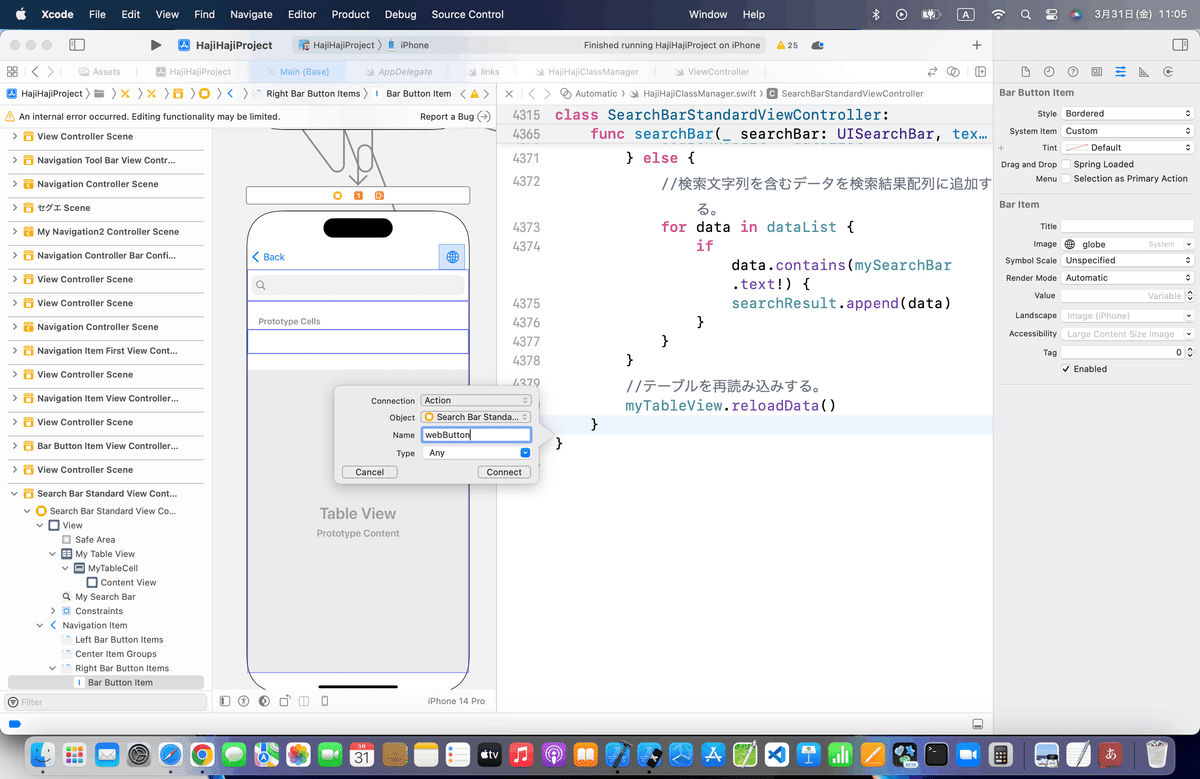This screenshot has width=1200, height=779.
Task: Expand the セグエ Scene disclosure triangle
Action: tap(15, 208)
